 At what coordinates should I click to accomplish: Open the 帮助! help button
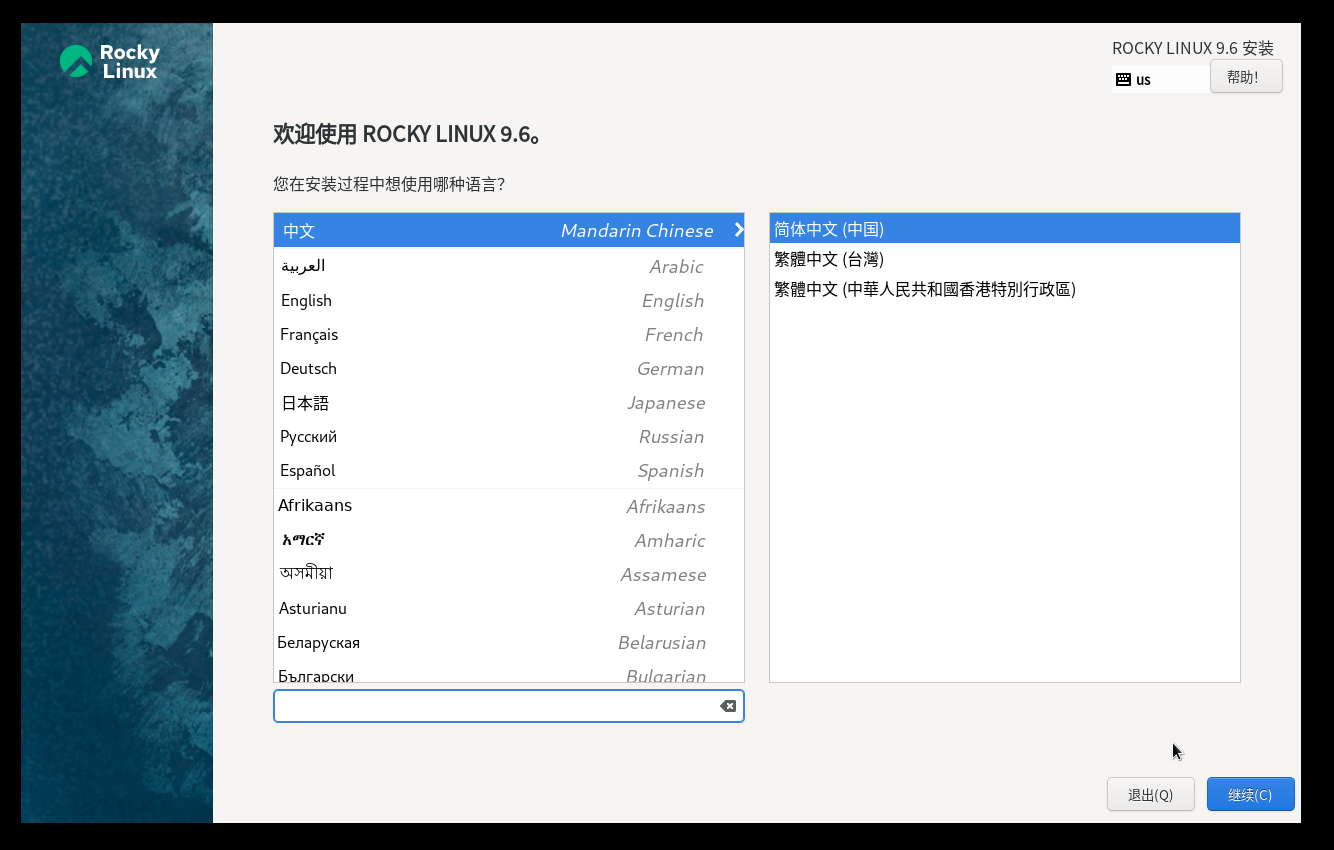1246,76
